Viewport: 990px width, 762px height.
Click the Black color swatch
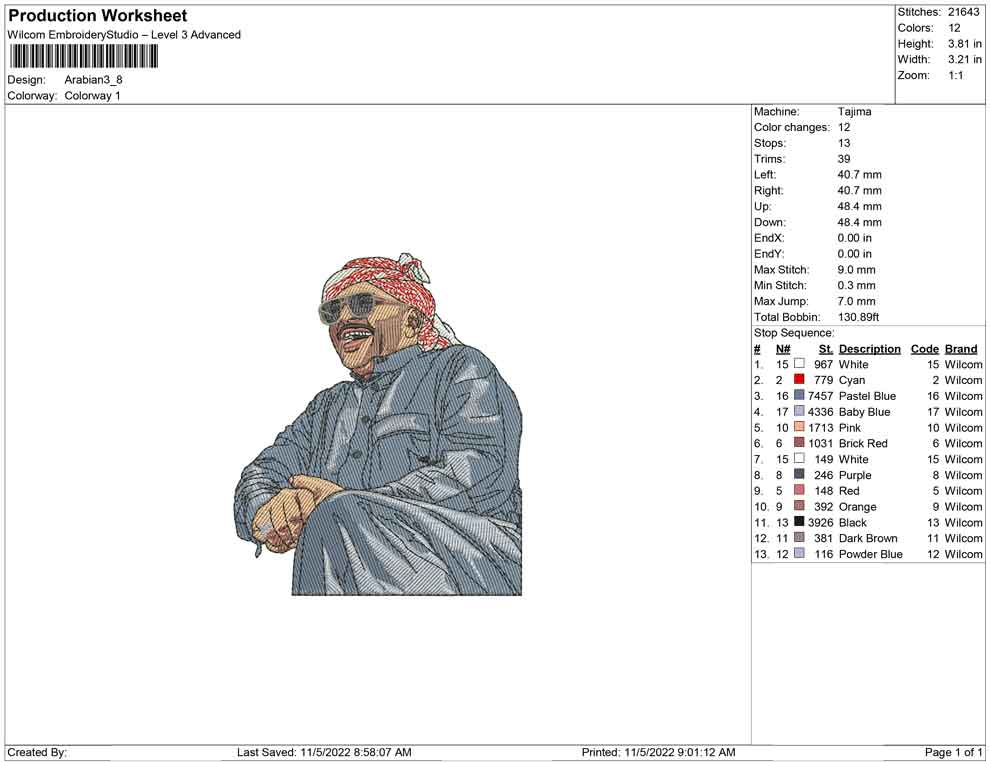pos(799,521)
